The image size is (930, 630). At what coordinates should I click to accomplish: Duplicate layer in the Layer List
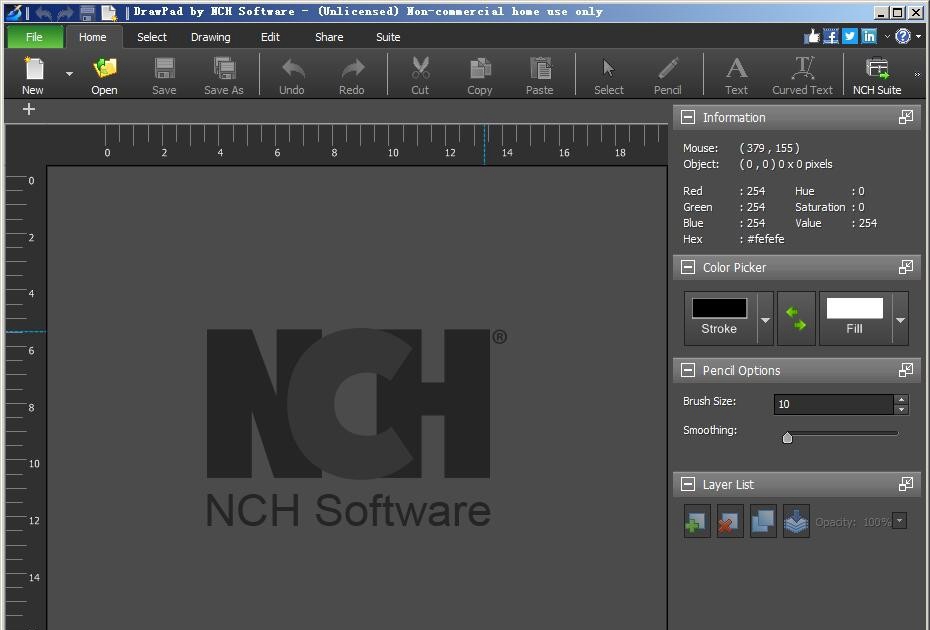pos(763,521)
